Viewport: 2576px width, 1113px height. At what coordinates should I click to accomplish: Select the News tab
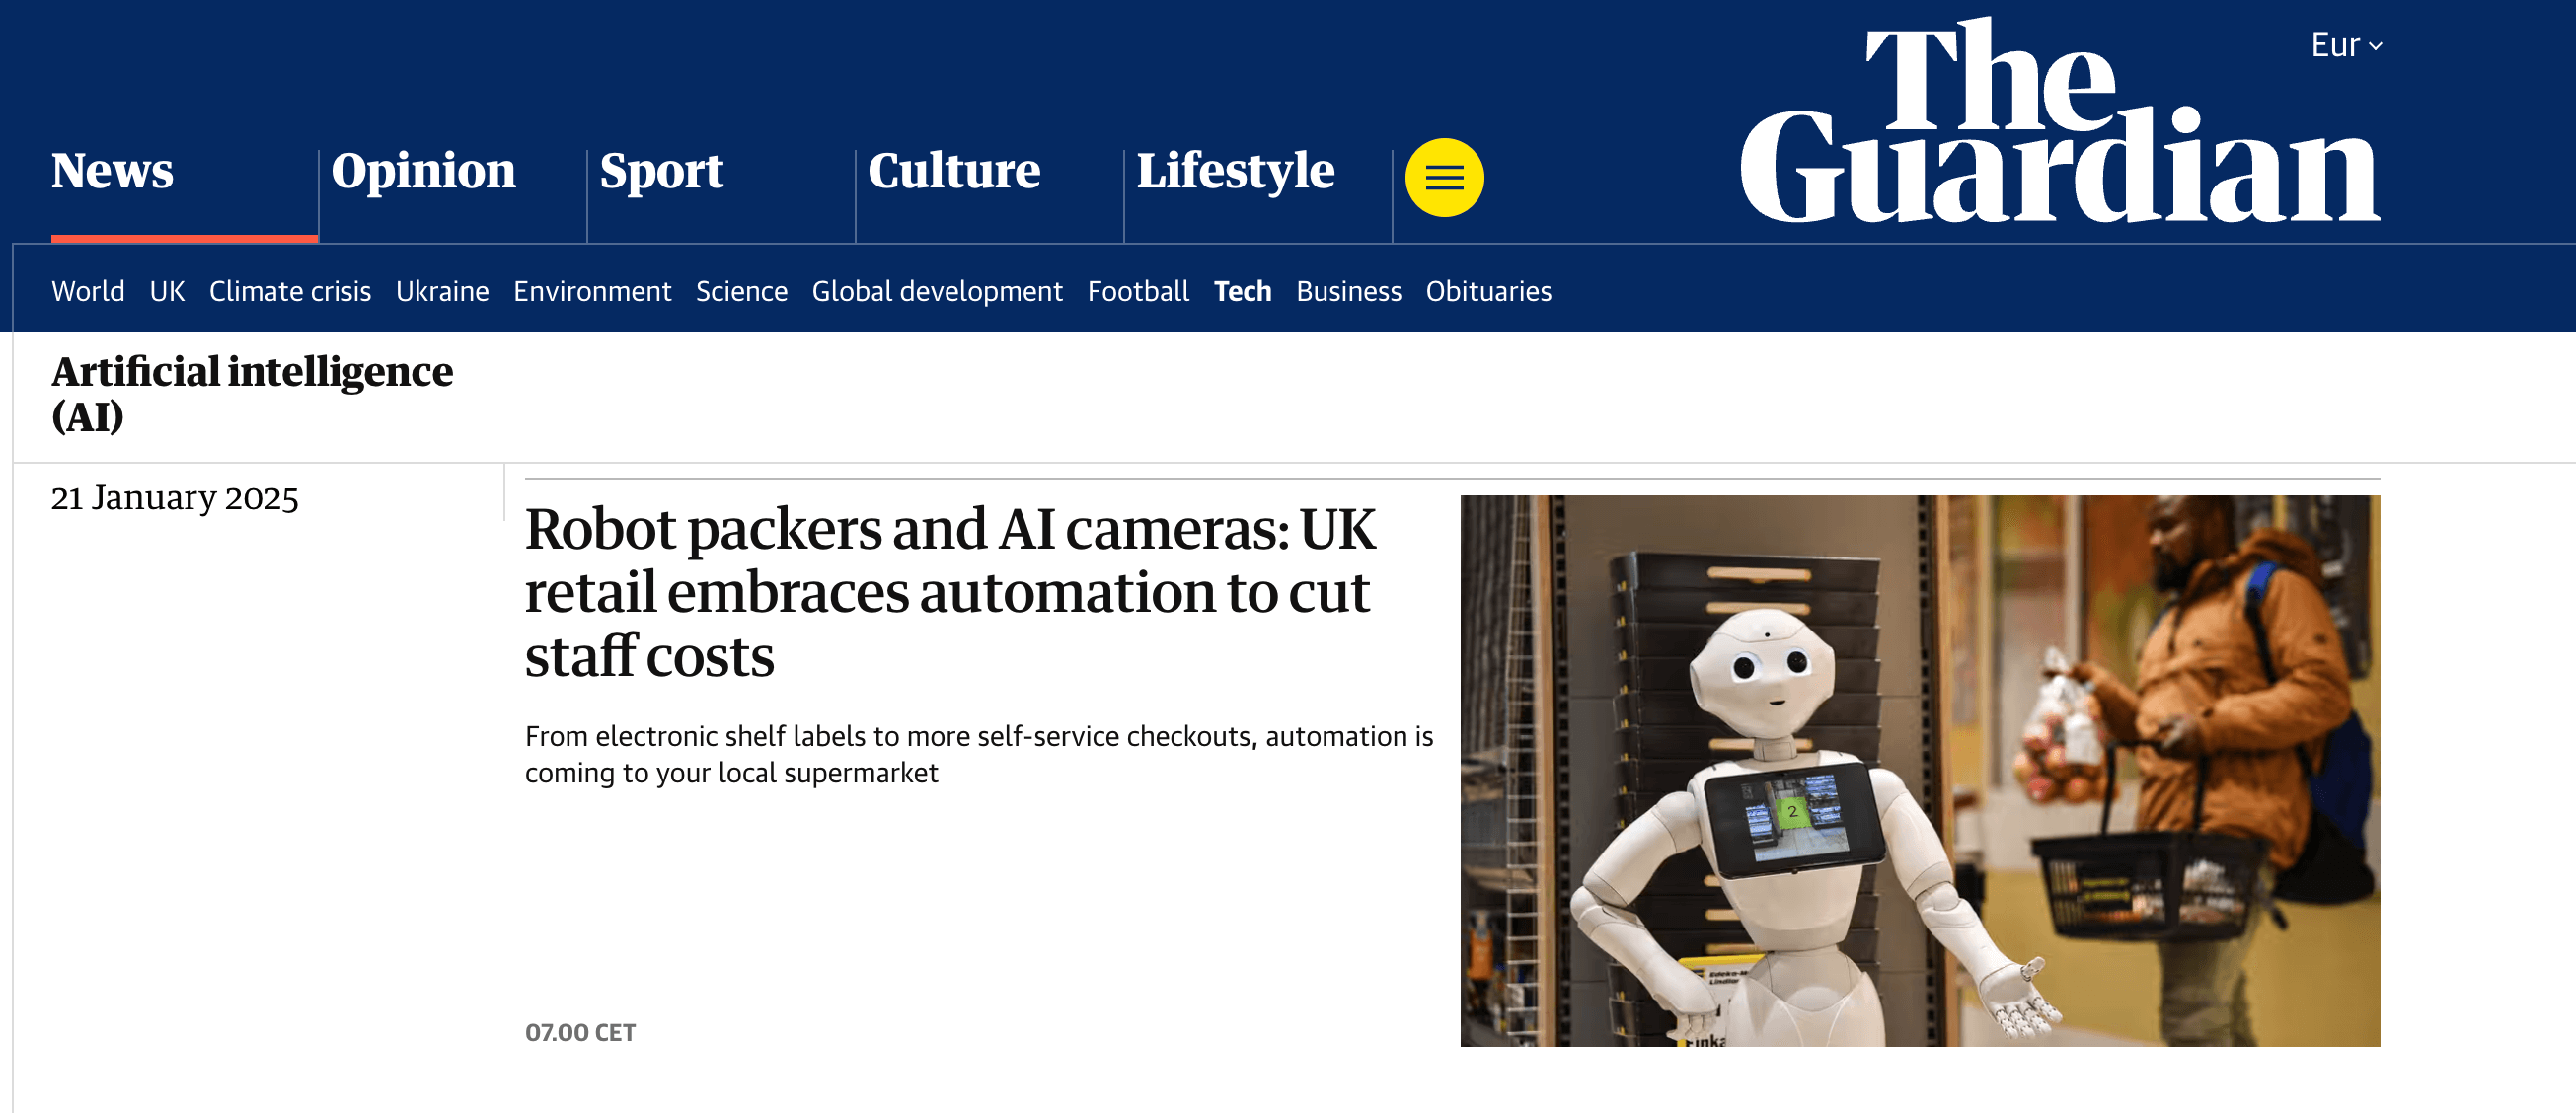point(112,170)
